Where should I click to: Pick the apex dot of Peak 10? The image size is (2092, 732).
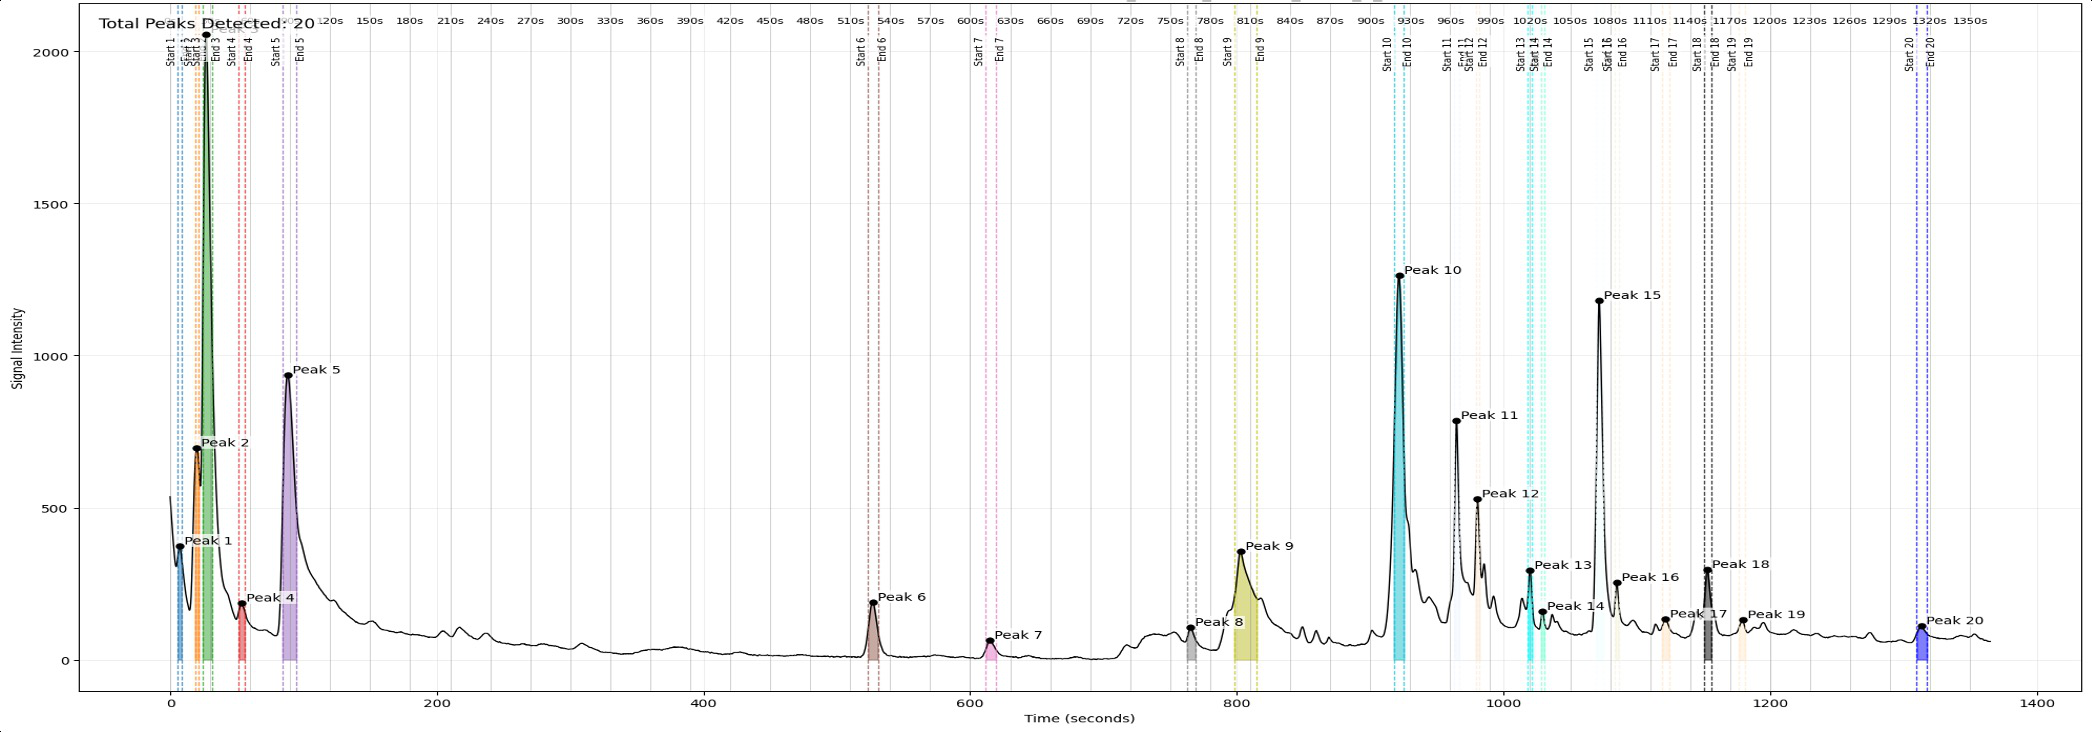tap(1400, 276)
